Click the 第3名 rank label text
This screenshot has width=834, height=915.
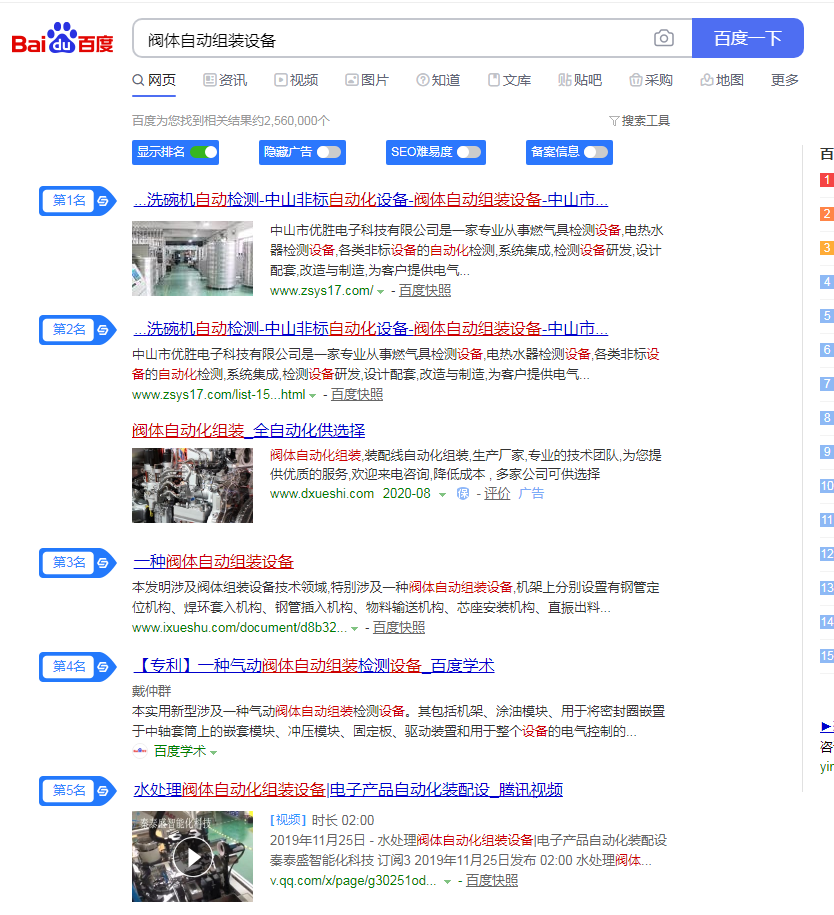[x=69, y=563]
